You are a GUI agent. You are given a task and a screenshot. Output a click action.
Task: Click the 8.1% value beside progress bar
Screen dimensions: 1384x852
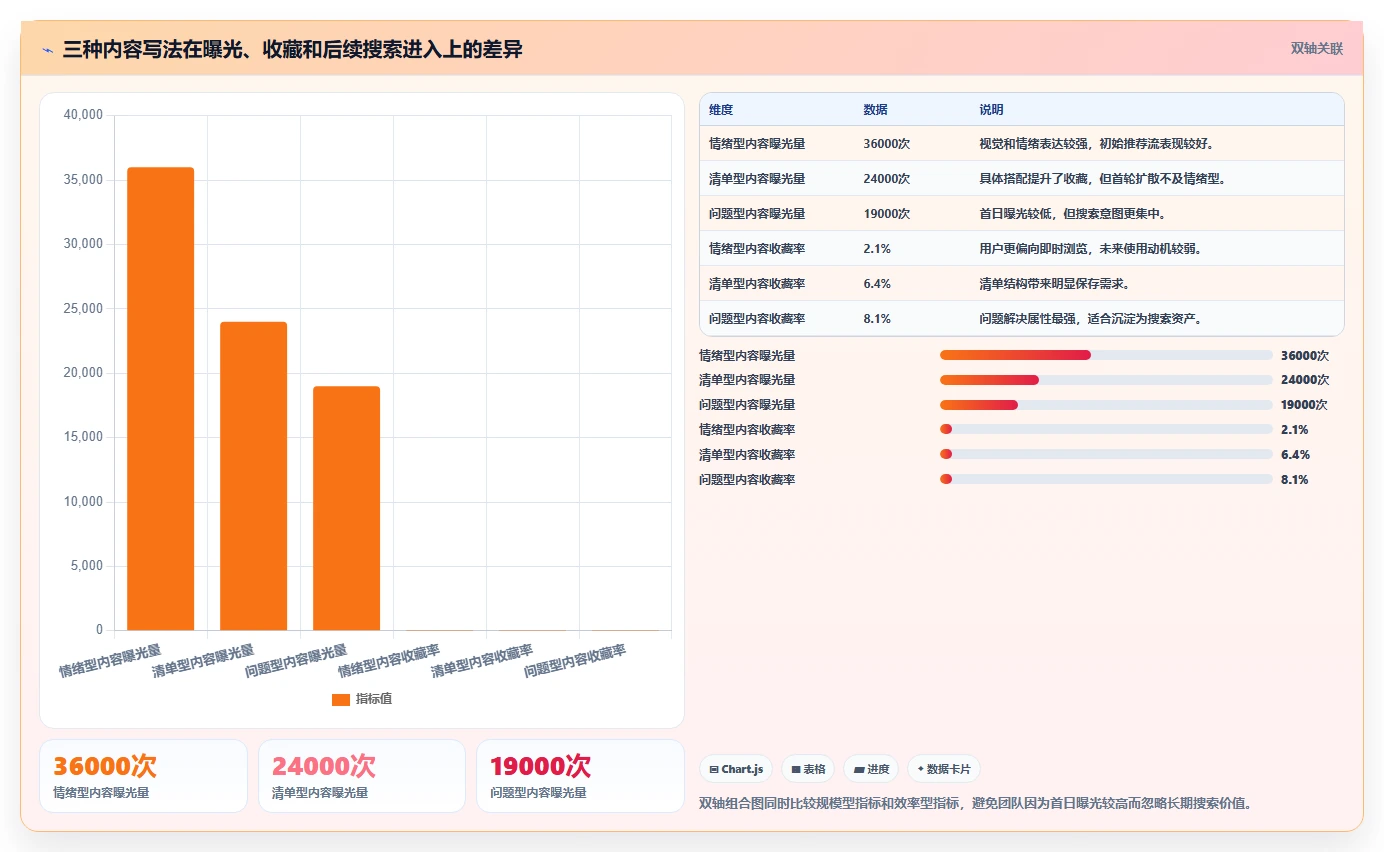point(1295,480)
